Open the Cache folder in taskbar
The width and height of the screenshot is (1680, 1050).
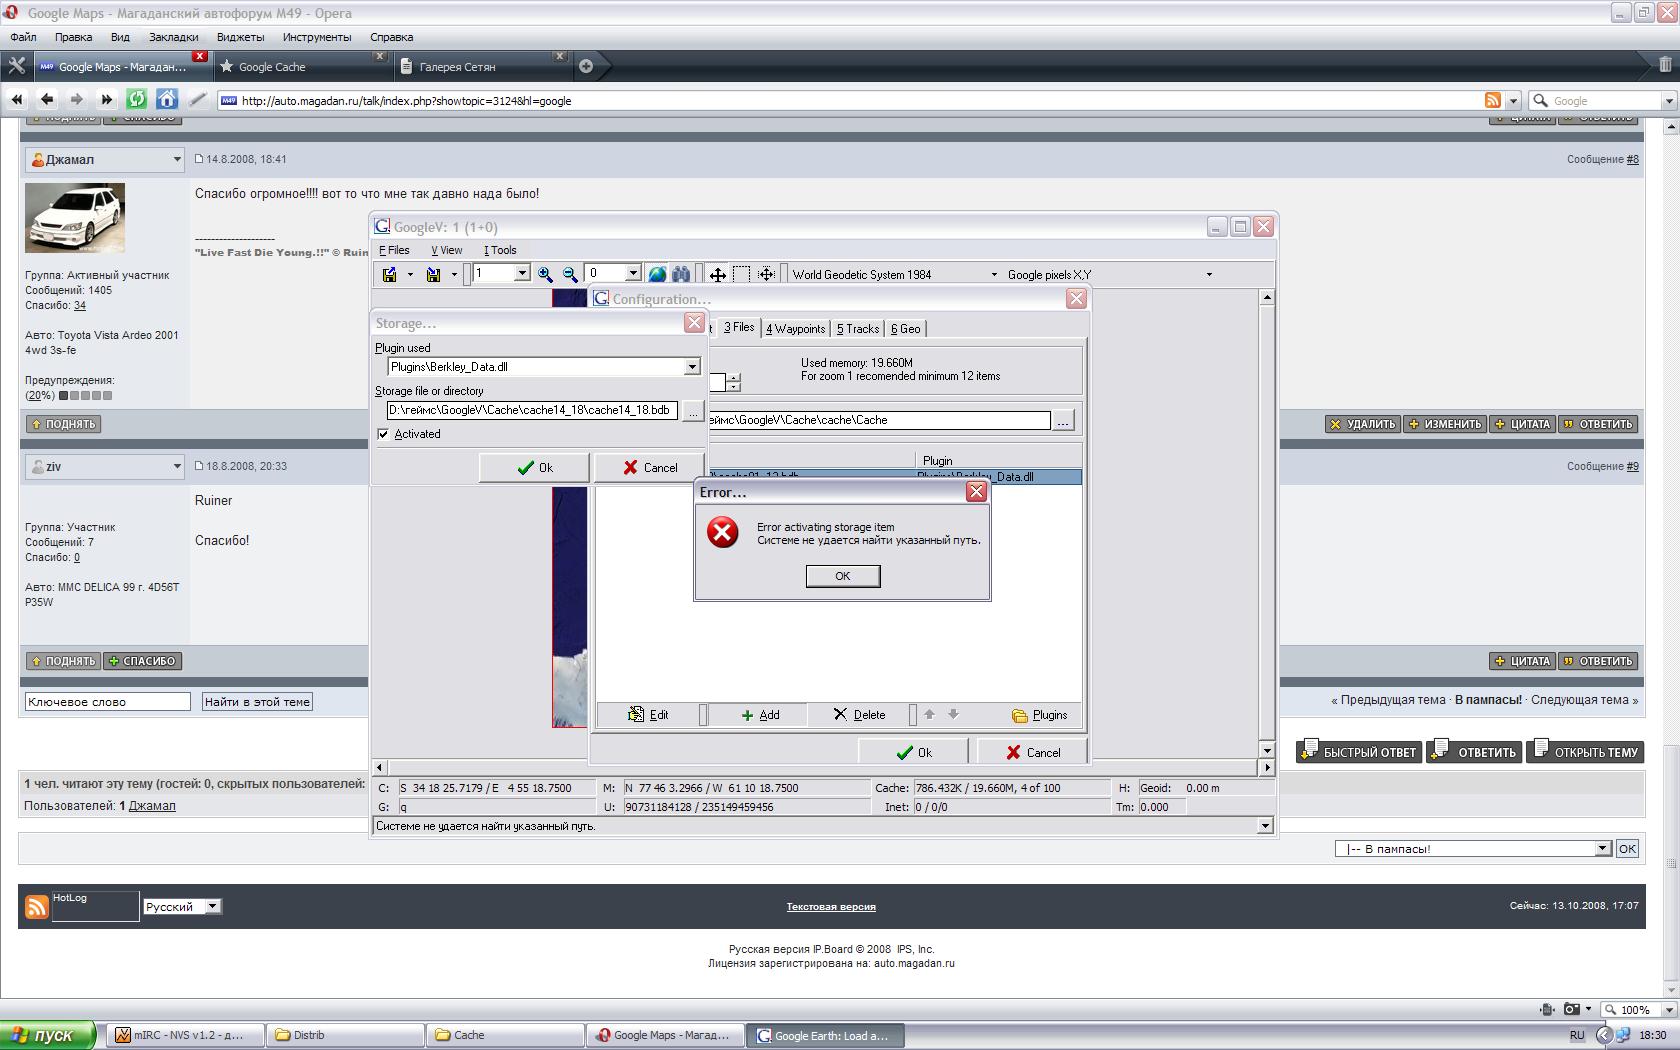click(504, 1035)
